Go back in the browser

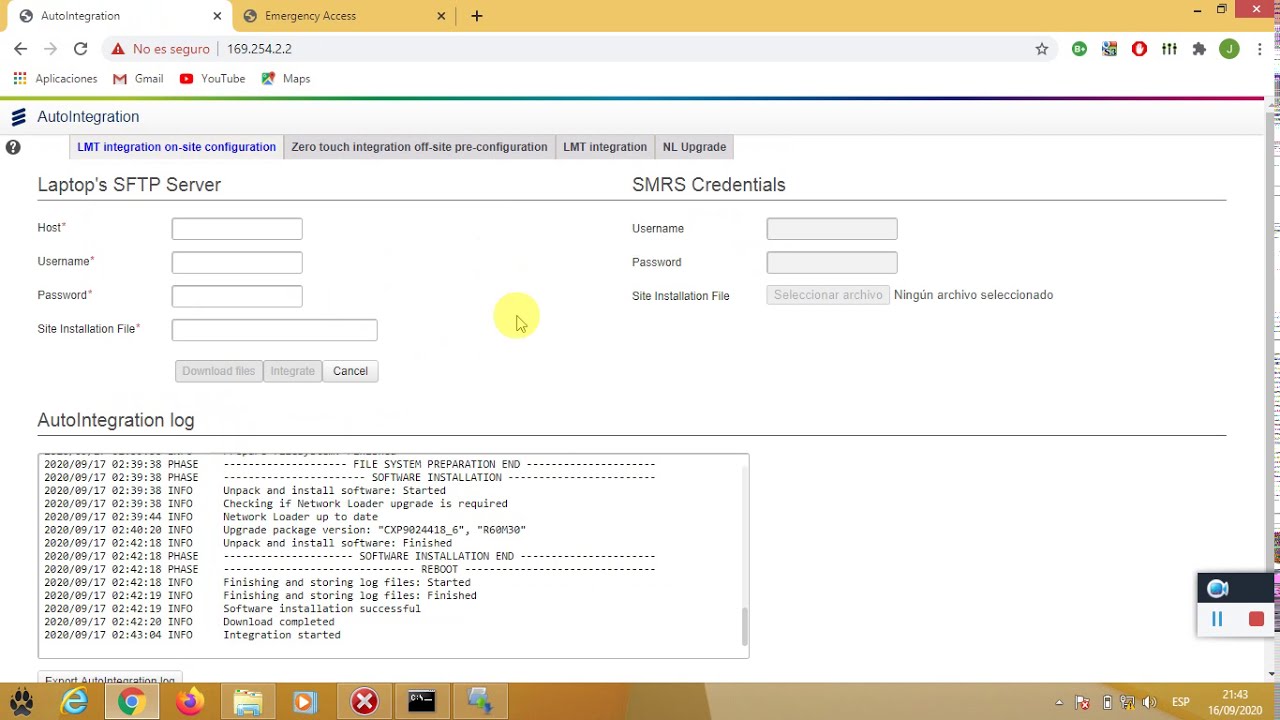click(21, 48)
